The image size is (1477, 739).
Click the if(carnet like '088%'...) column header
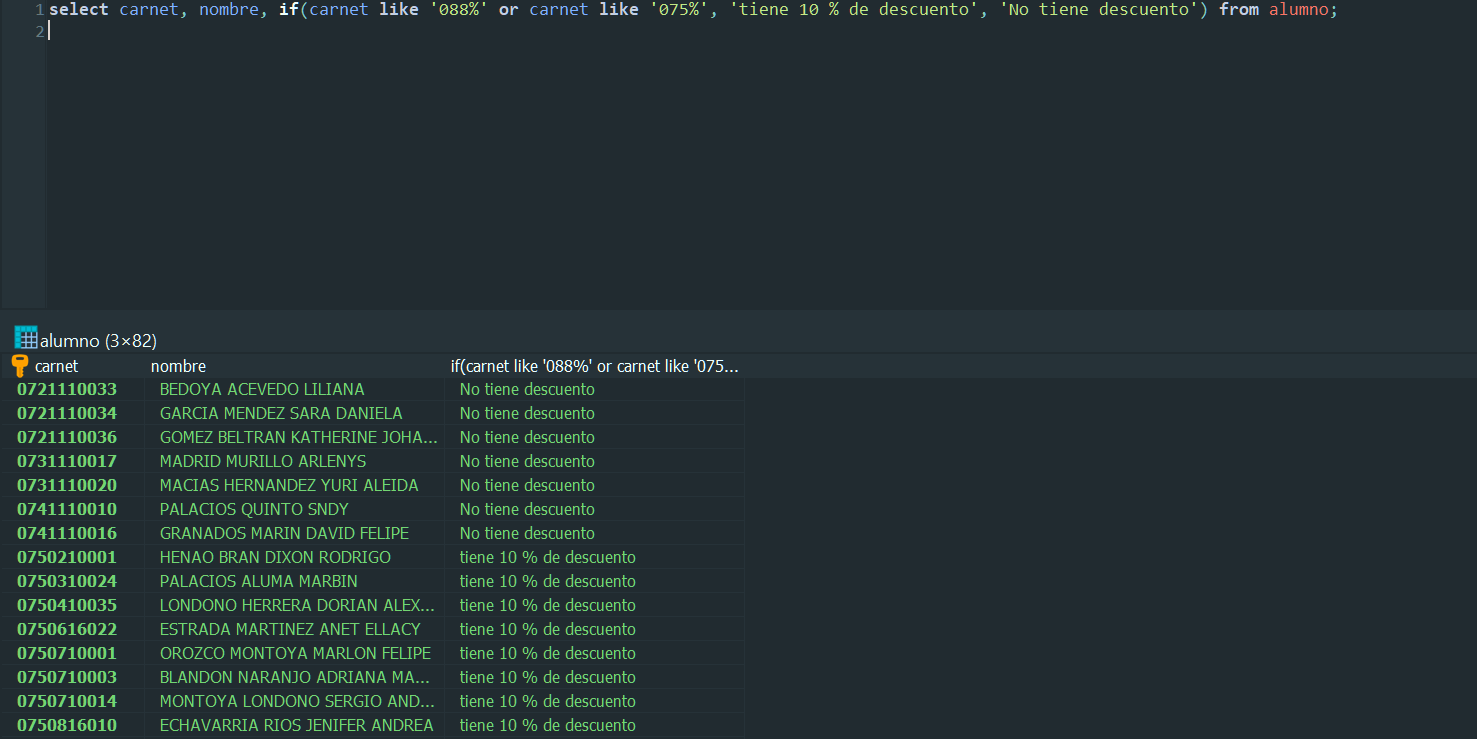click(x=594, y=366)
